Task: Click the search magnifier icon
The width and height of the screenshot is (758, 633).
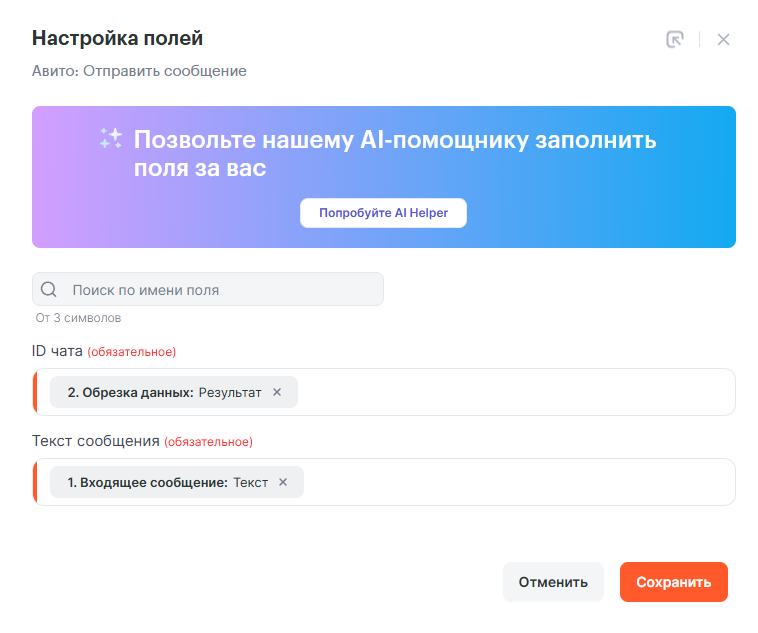Action: [x=49, y=290]
